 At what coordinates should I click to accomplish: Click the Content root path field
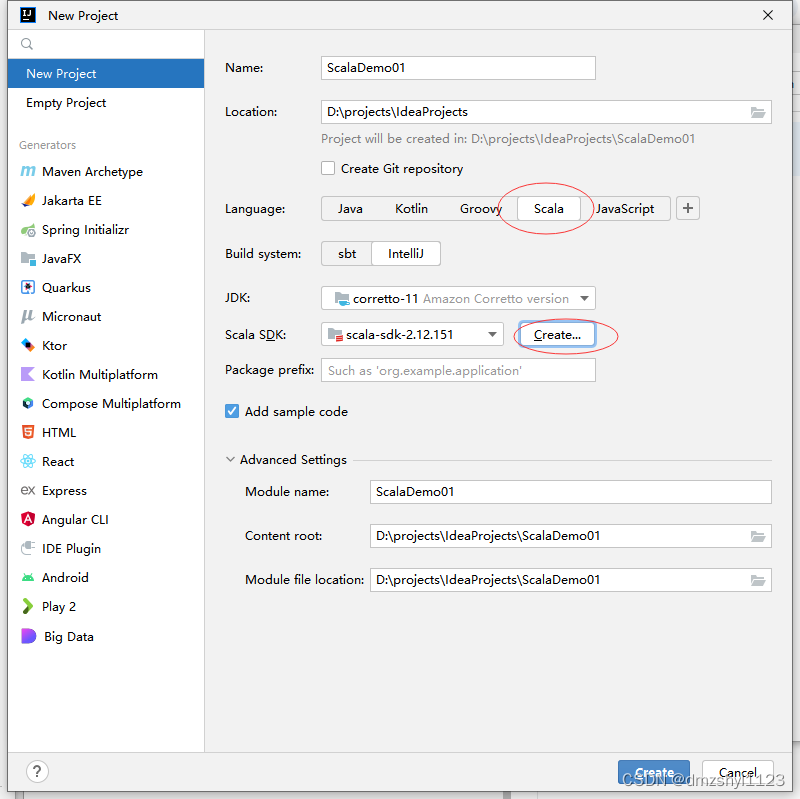click(560, 536)
